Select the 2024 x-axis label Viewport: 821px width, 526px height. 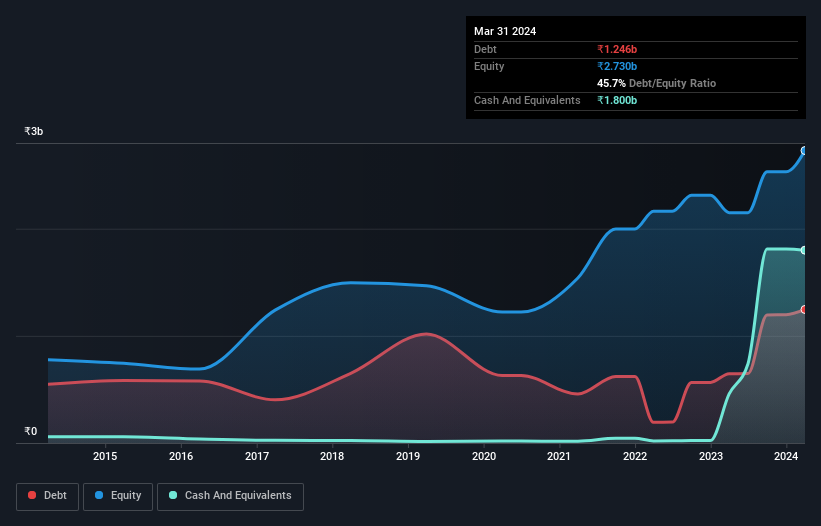[x=786, y=456]
